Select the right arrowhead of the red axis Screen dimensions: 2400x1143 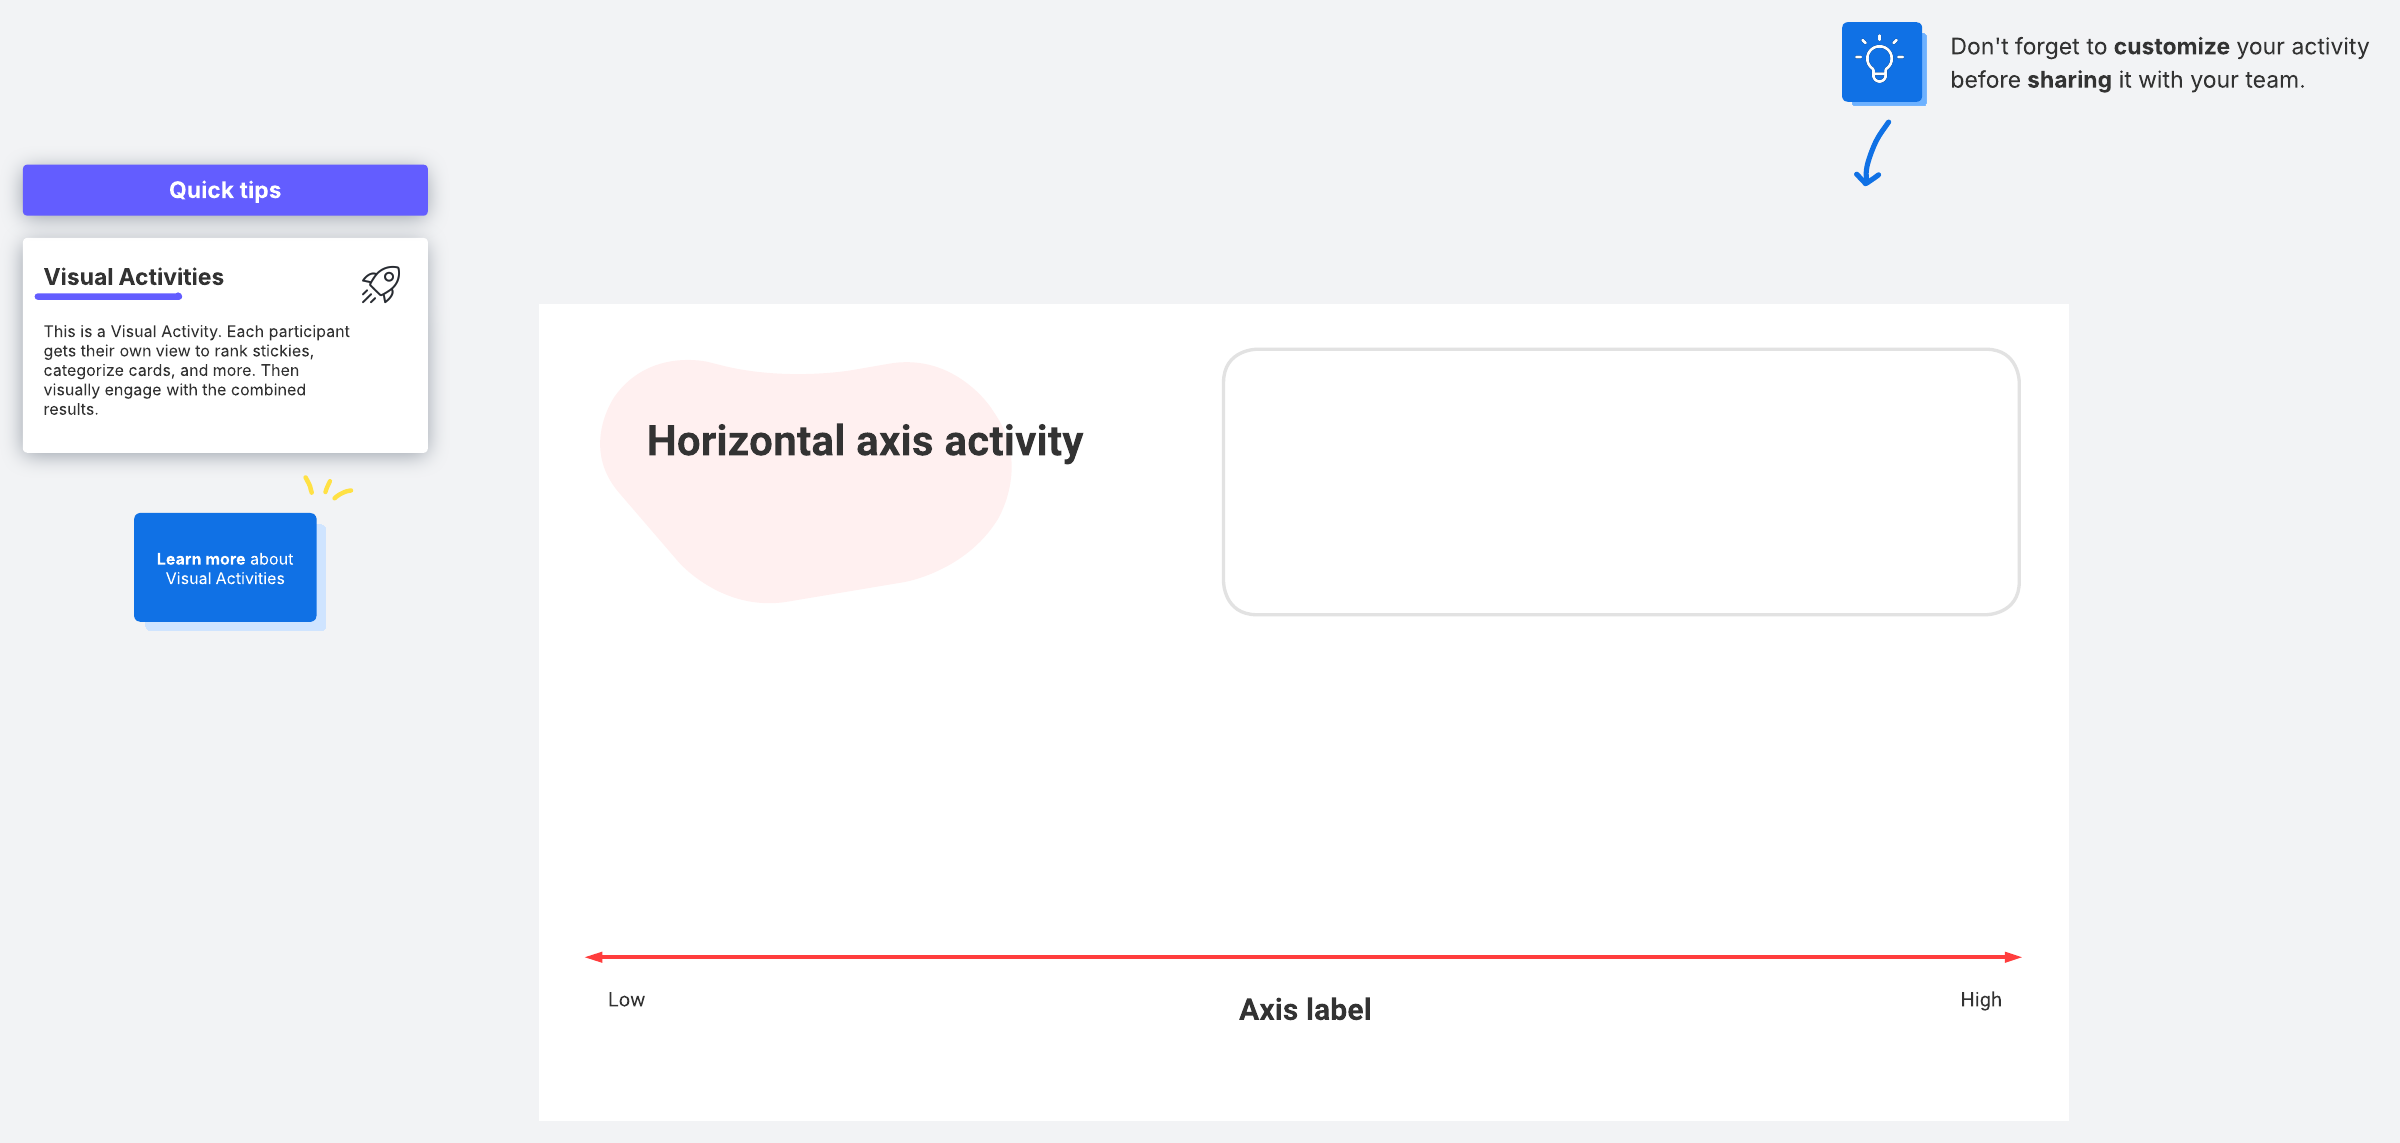point(2012,957)
